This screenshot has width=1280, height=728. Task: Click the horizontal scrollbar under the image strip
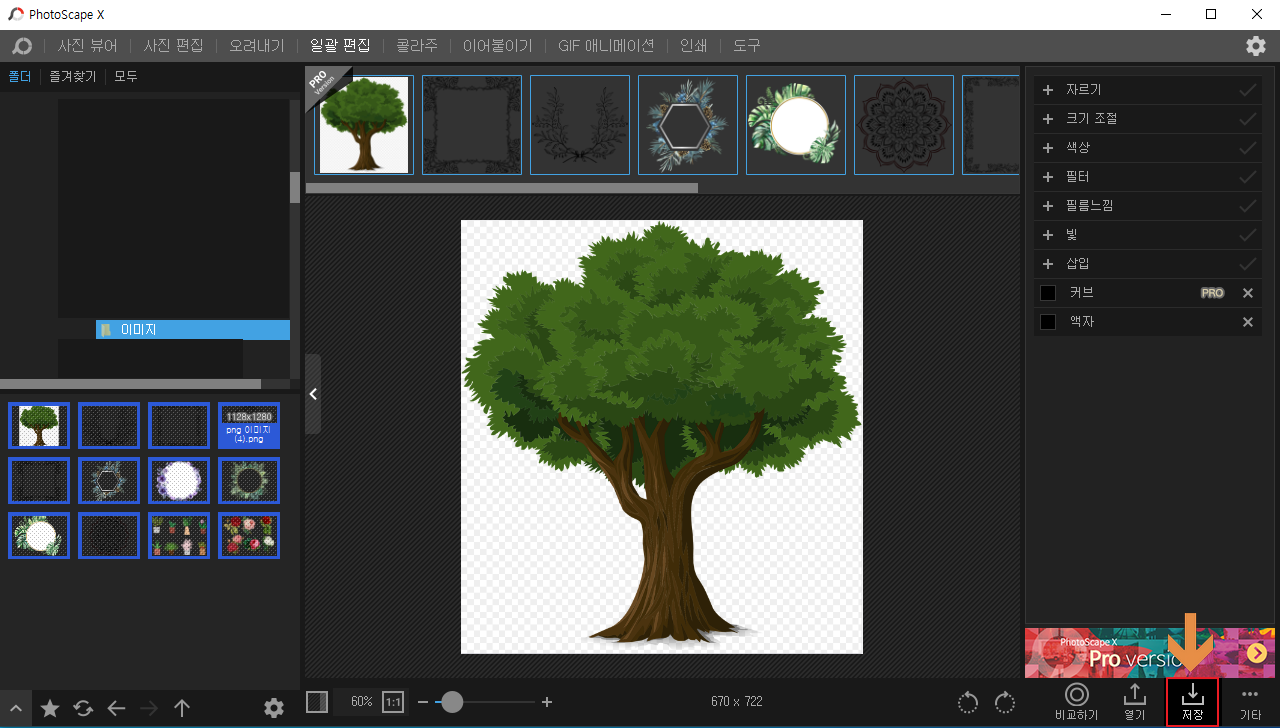(x=502, y=187)
